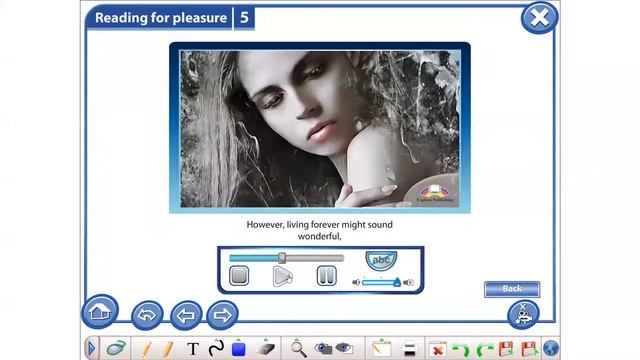Save with the first floppy disk icon

(x=506, y=349)
